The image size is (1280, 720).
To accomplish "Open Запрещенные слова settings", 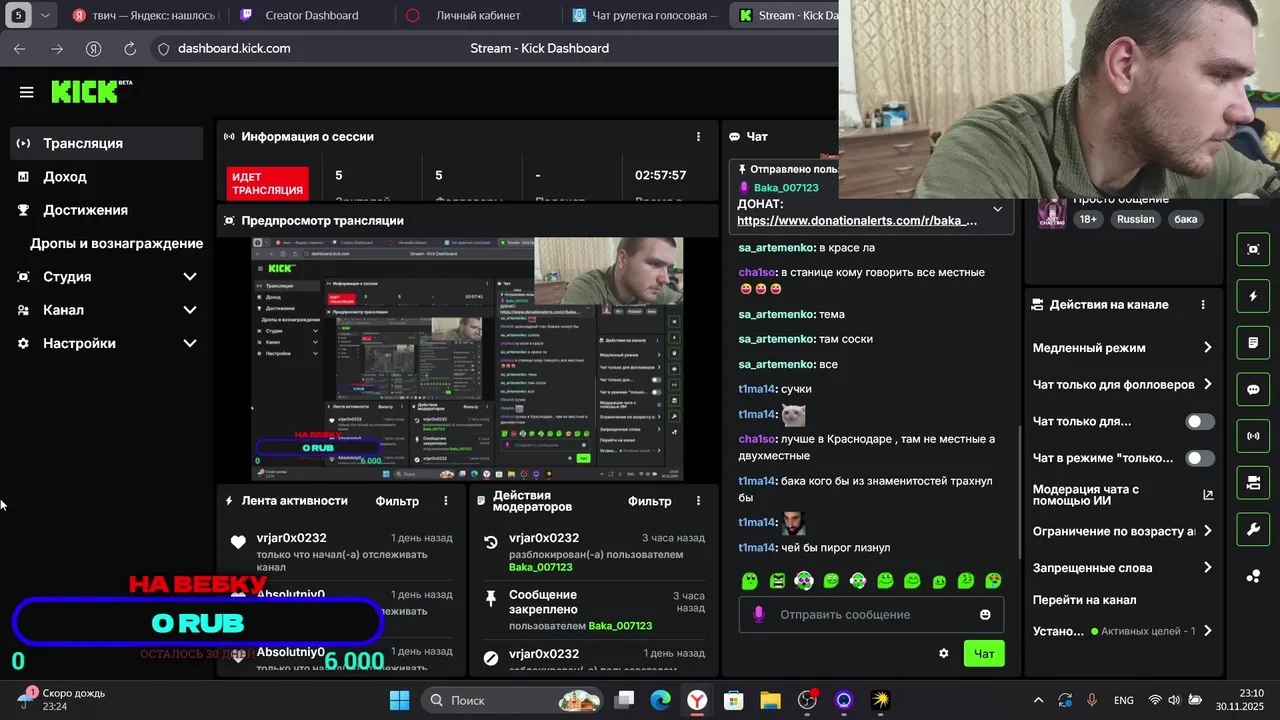I will tap(1123, 568).
